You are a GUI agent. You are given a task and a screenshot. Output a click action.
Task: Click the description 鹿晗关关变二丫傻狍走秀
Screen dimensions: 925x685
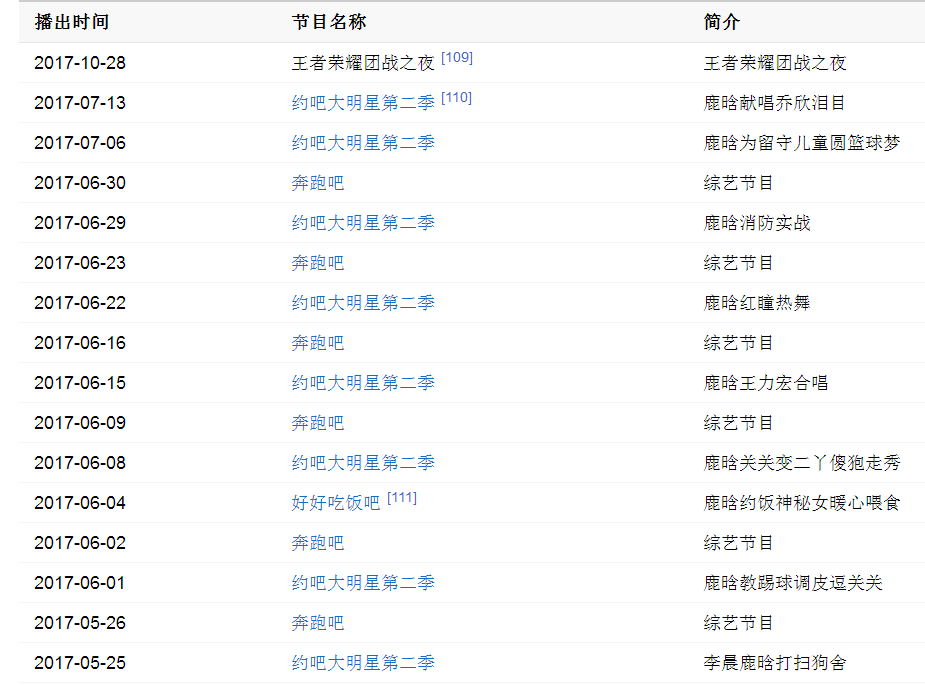[802, 463]
